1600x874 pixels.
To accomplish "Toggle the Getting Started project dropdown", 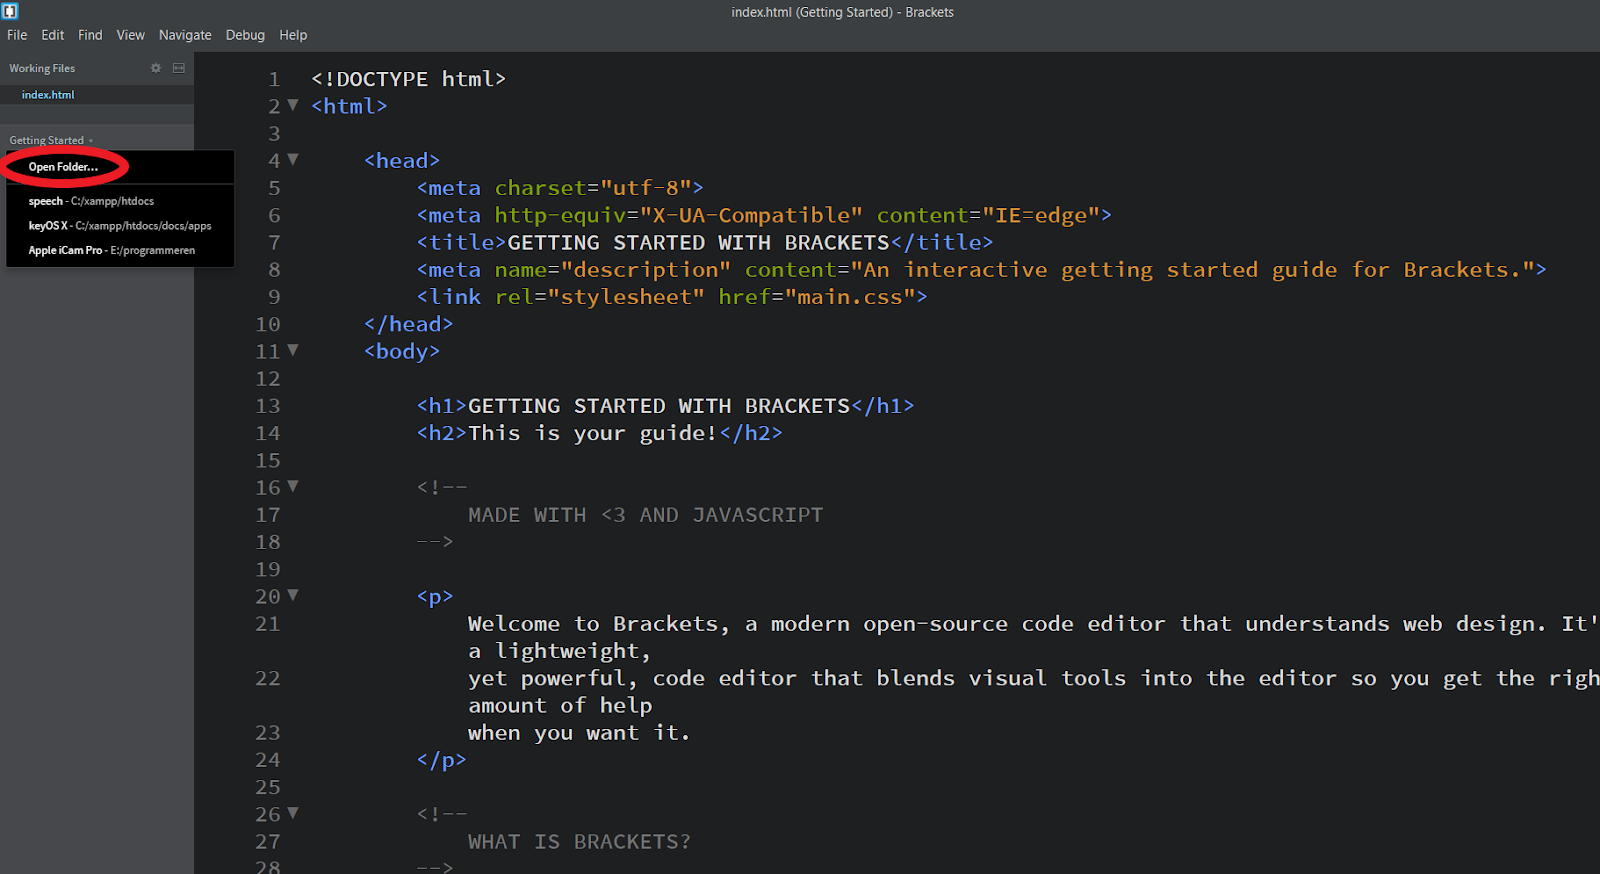I will click(51, 140).
